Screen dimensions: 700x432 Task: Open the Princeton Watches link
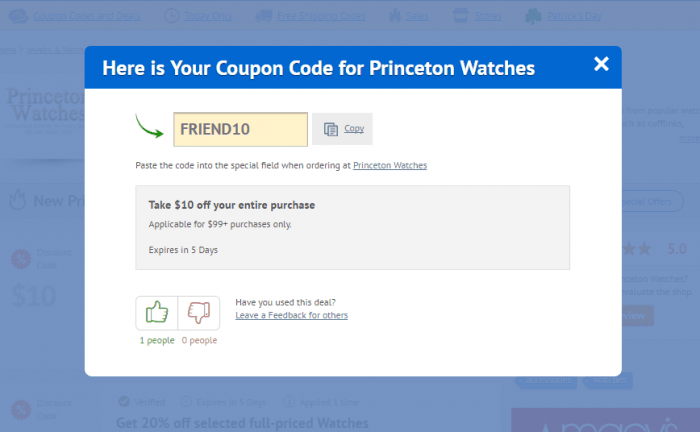click(x=390, y=166)
